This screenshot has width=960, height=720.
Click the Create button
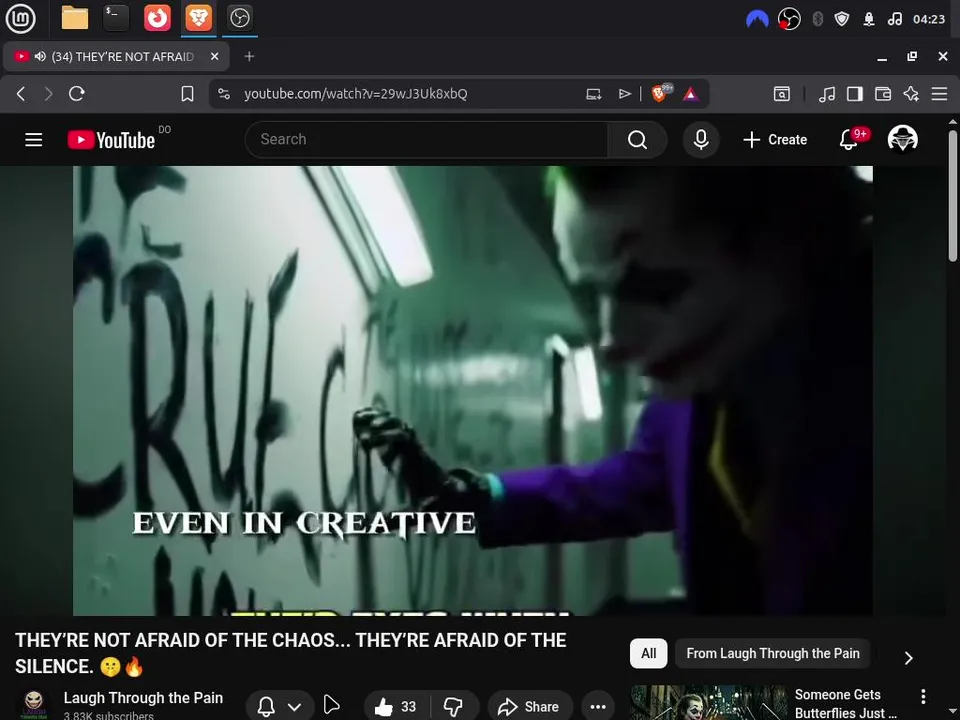(x=775, y=140)
